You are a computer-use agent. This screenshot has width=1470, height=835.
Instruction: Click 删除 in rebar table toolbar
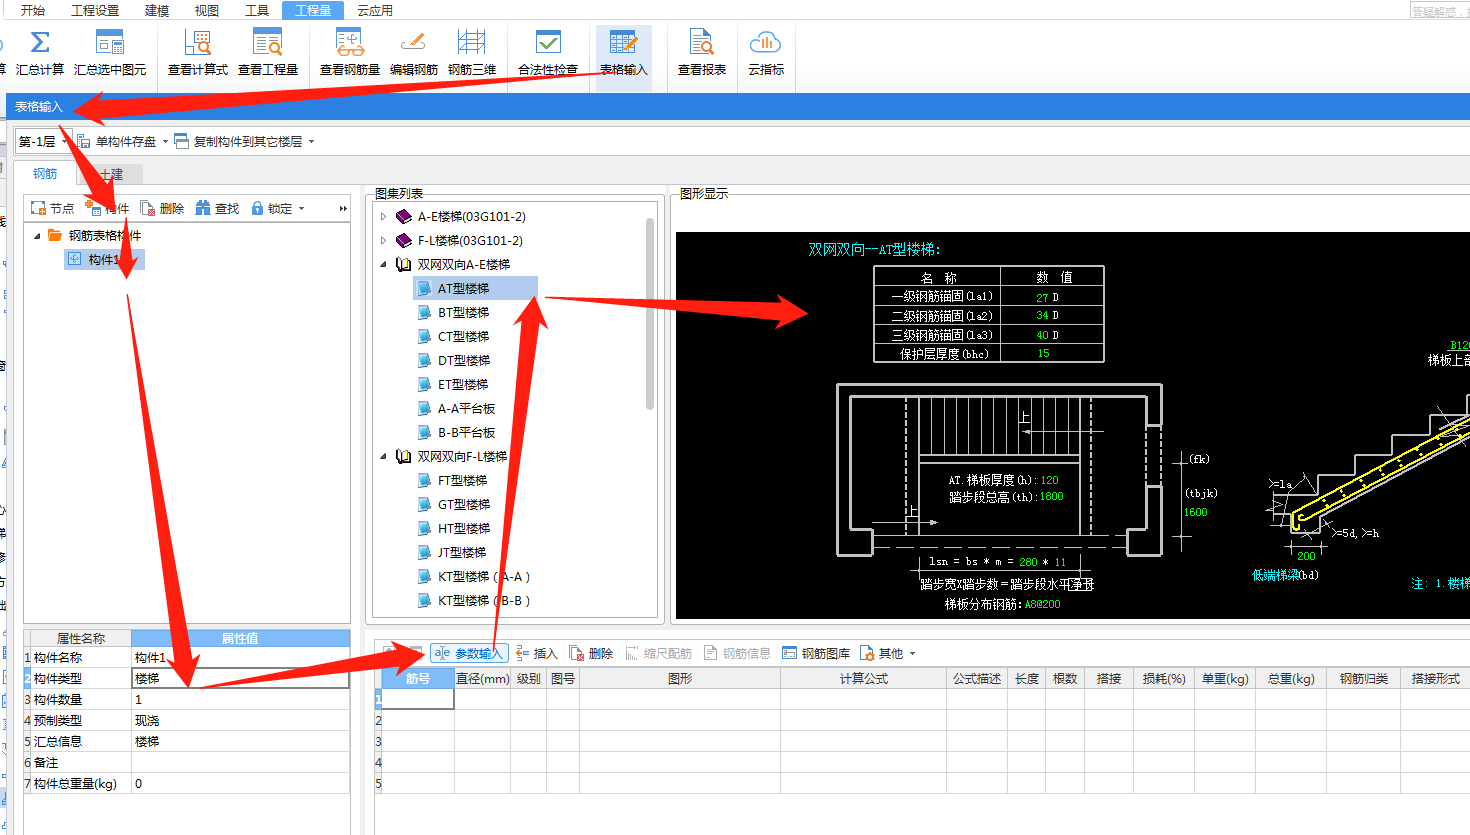pos(591,653)
